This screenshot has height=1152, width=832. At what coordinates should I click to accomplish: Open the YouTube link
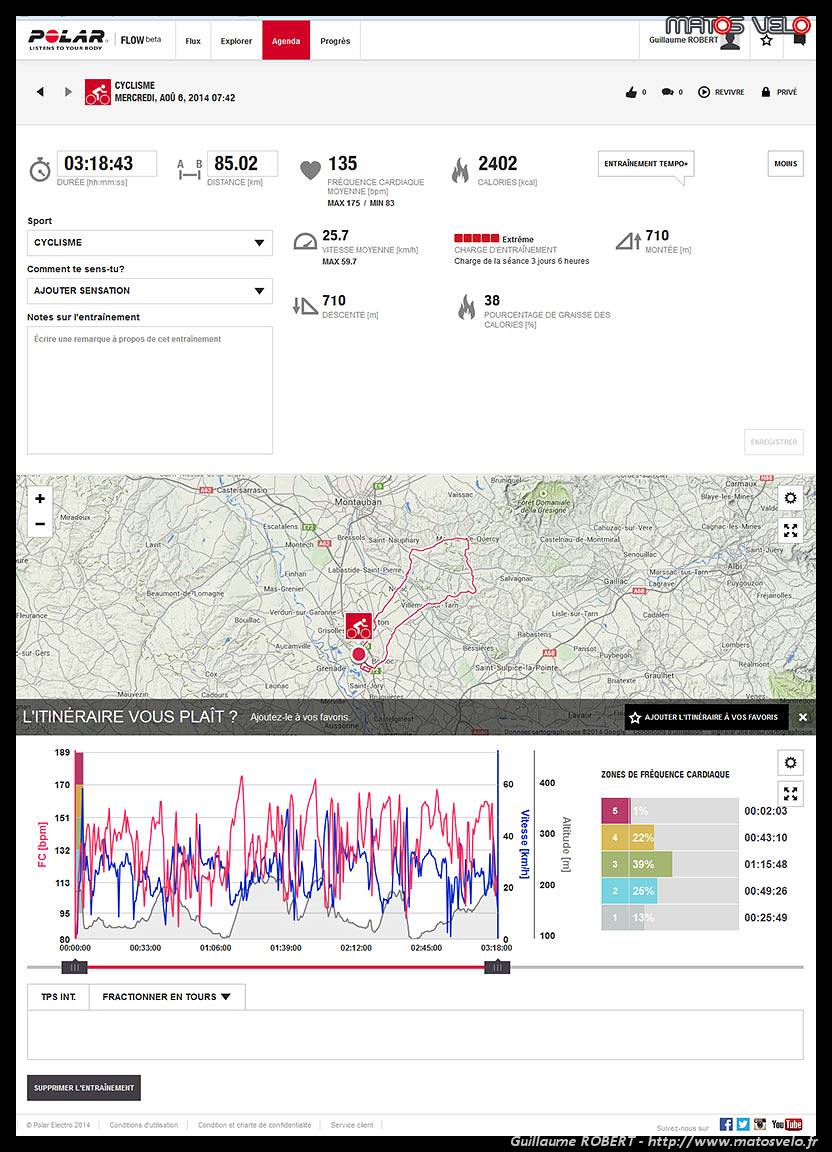tap(786, 1124)
